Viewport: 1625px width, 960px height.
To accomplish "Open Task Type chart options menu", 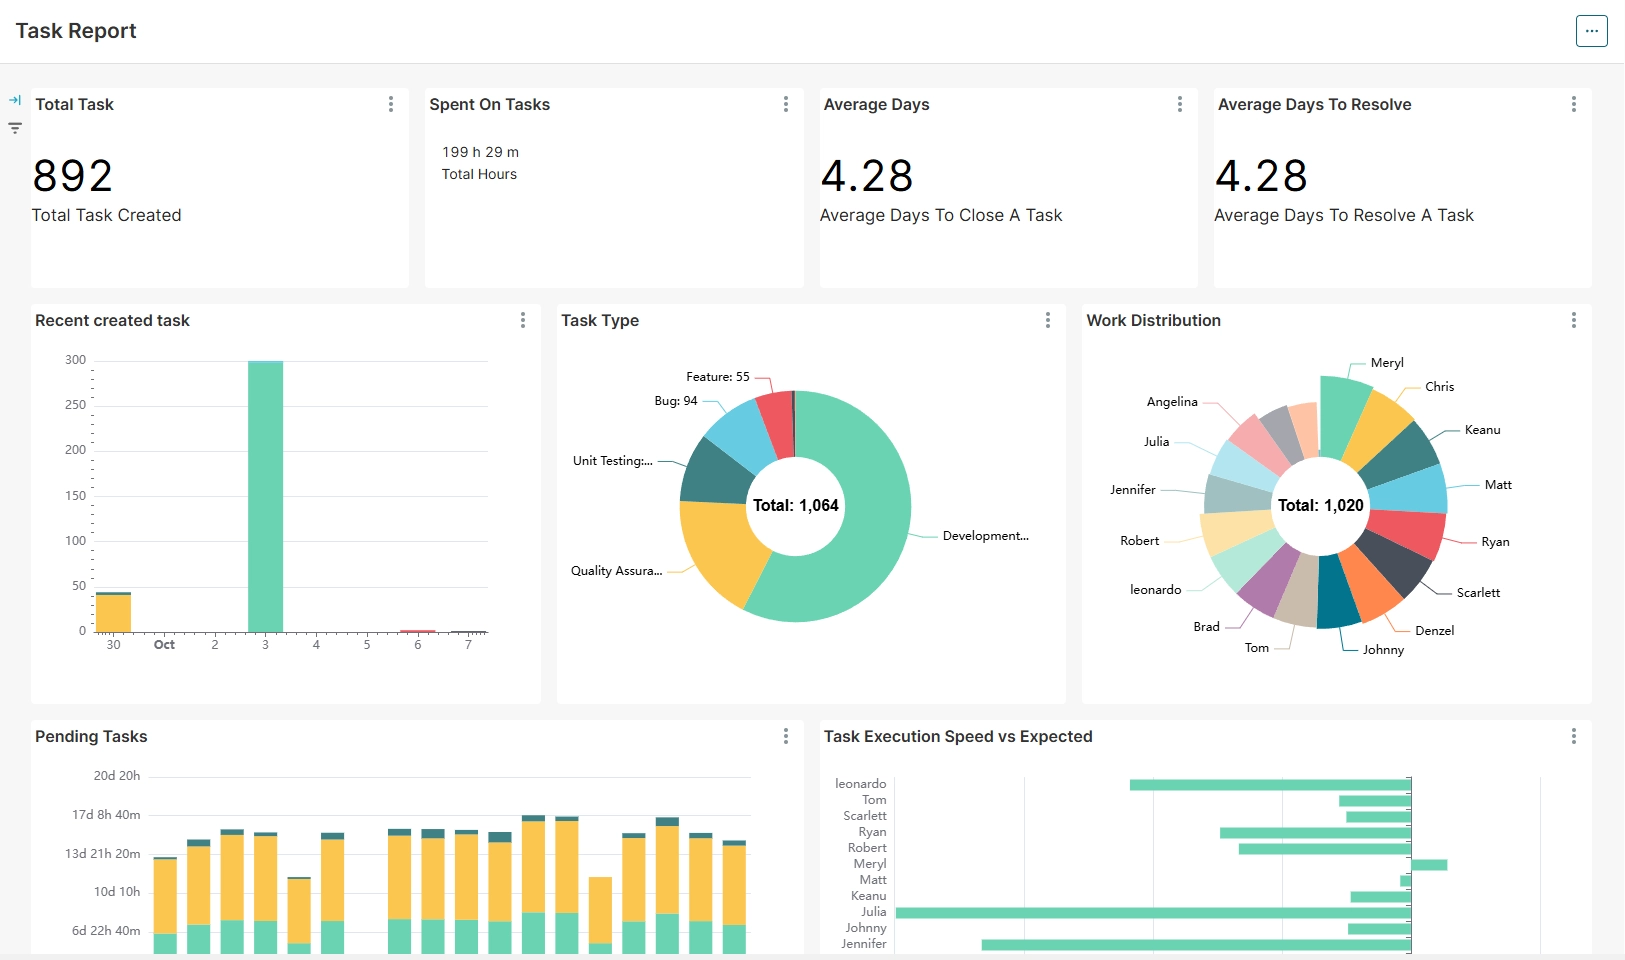I will 1047,320.
